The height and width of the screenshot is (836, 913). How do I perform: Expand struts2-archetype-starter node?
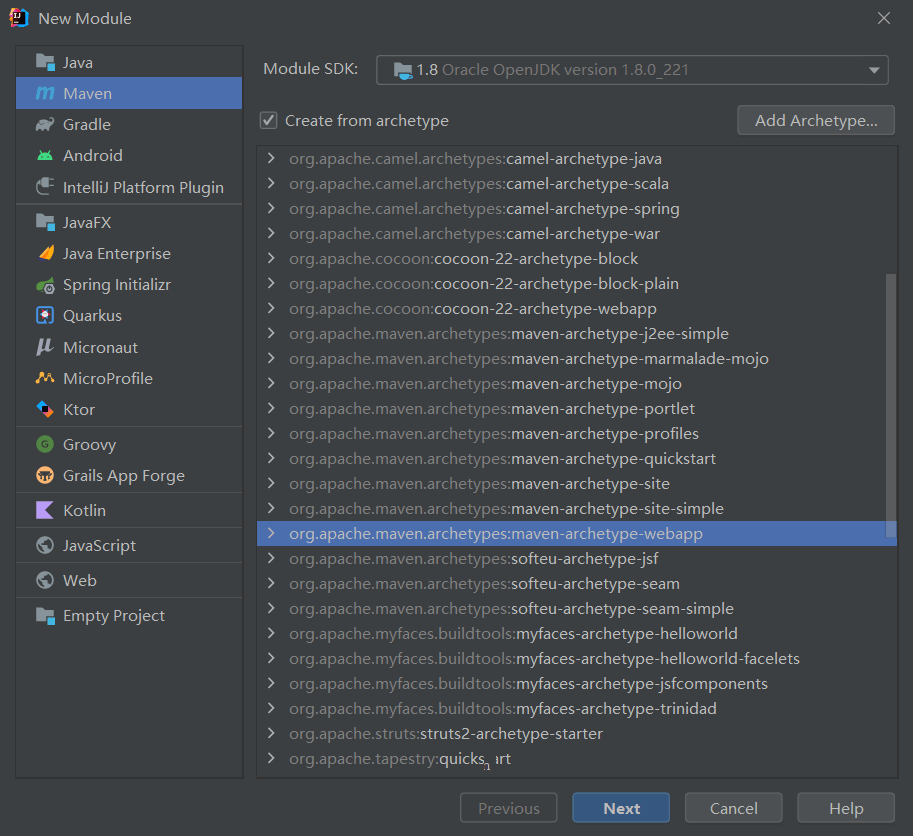[x=271, y=734]
